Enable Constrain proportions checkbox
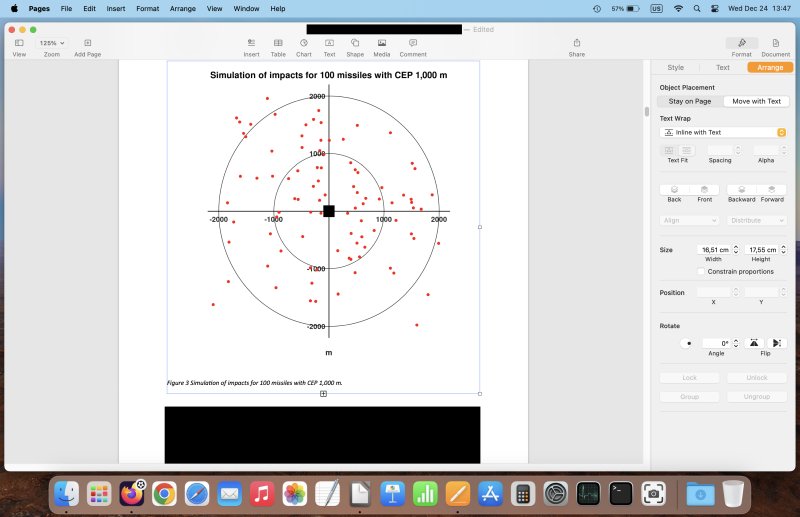The width and height of the screenshot is (800, 517). click(701, 271)
